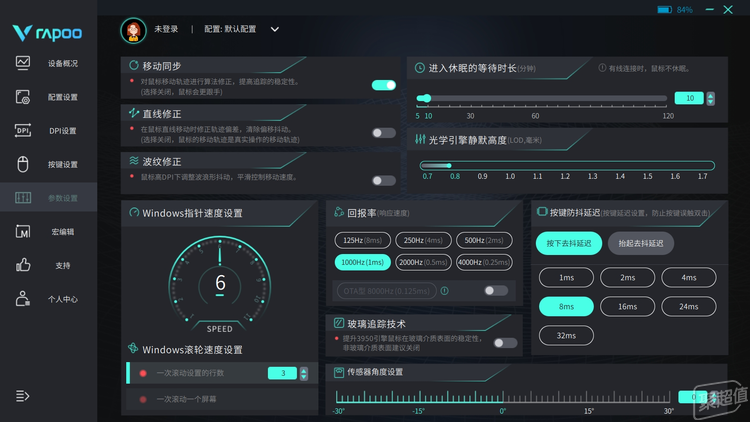
Task: Click the 回报率 icon
Action: click(339, 212)
